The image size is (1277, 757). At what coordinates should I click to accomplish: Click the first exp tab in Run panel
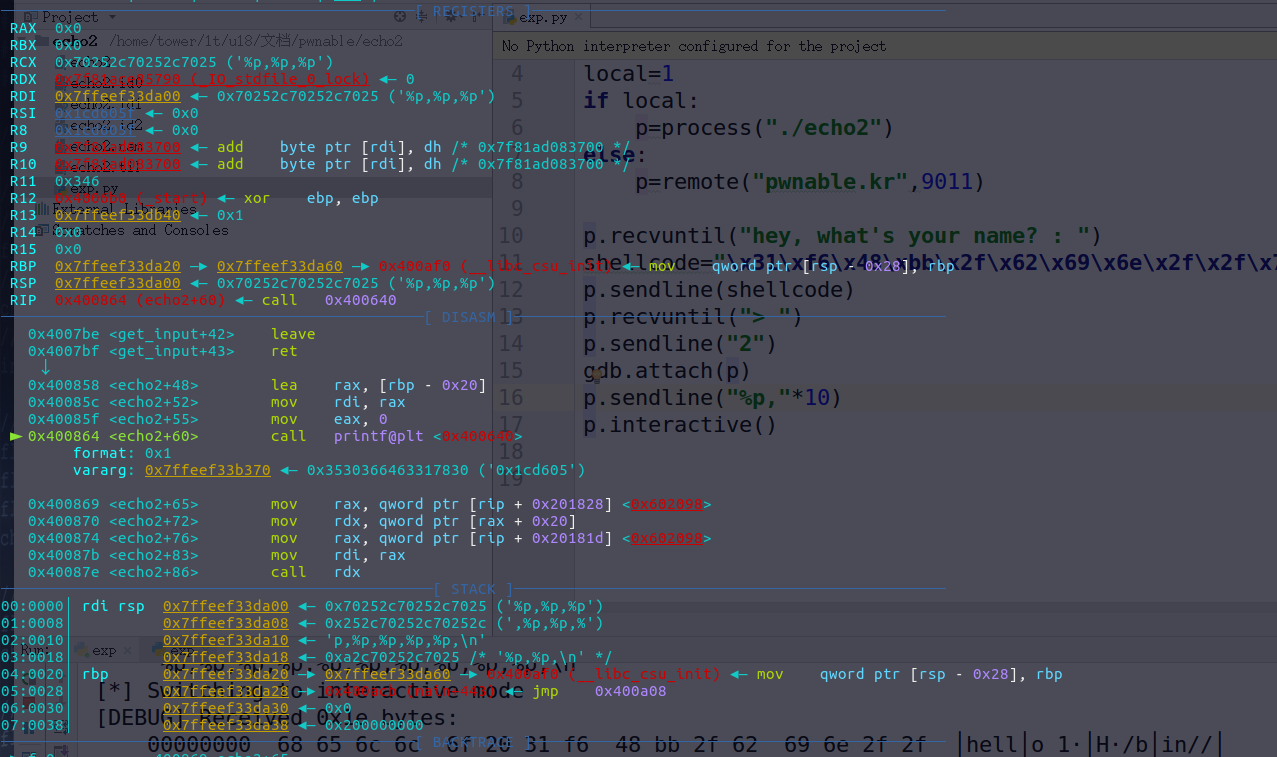[x=104, y=650]
